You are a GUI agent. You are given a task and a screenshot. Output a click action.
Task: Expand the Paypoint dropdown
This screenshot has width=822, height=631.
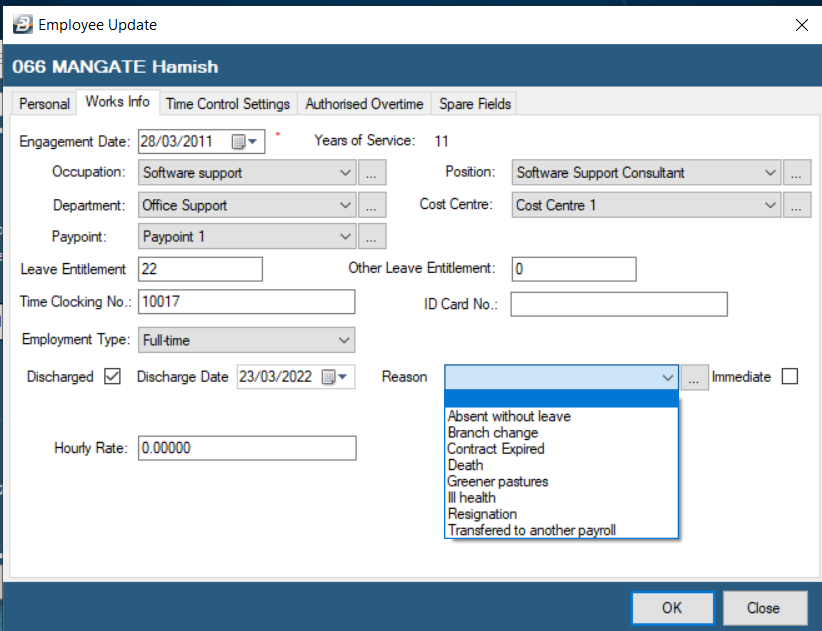[x=345, y=236]
